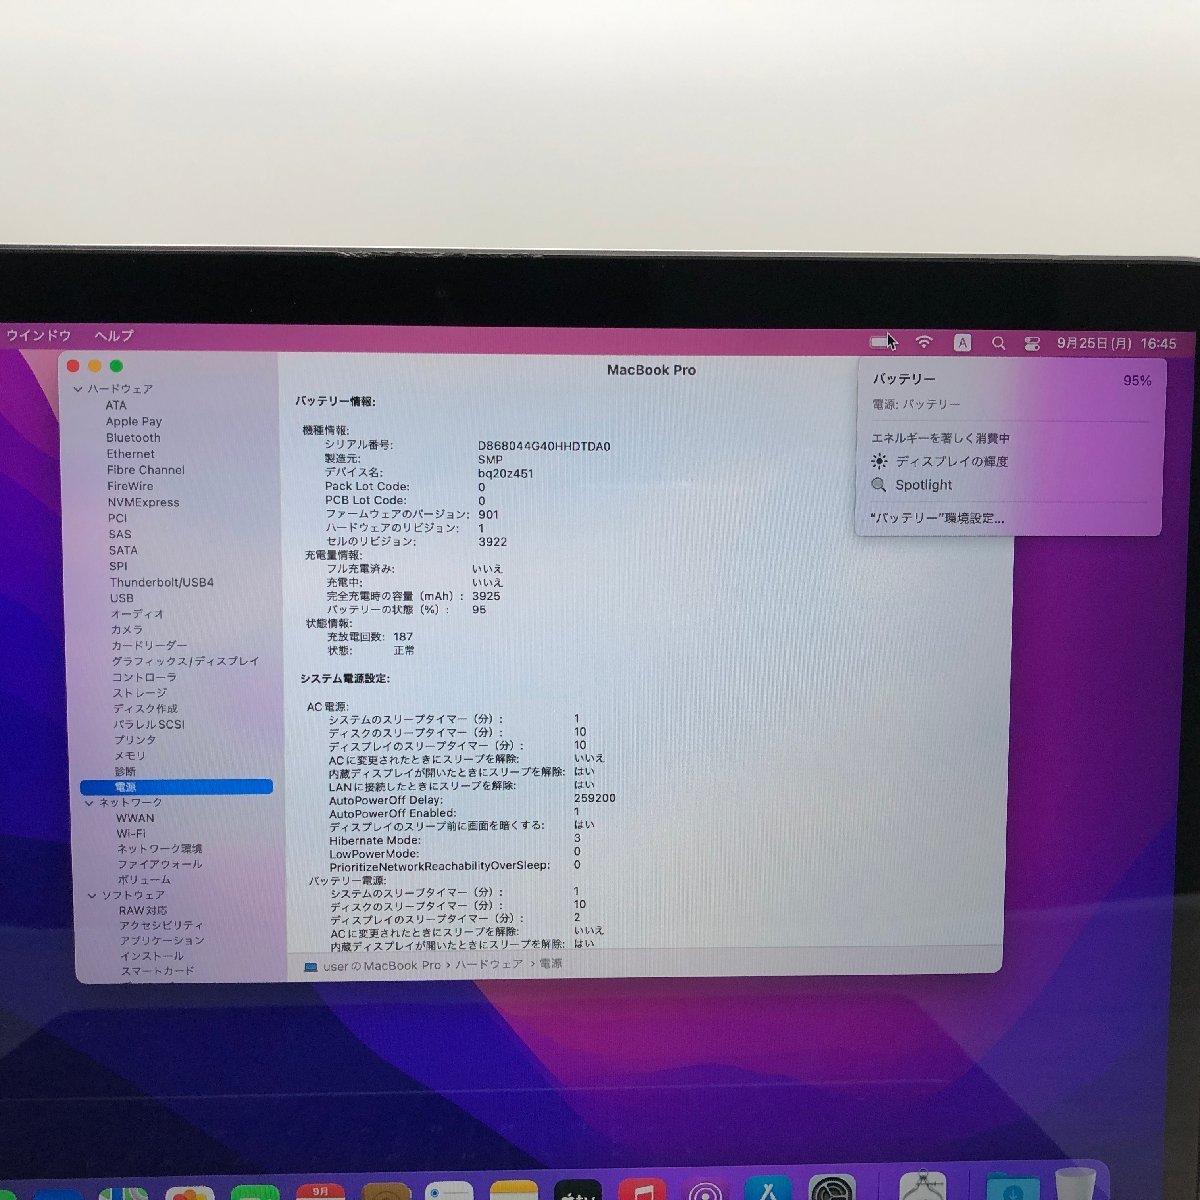Screen dimensions: 1200x1200
Task: Click the Spotlight magnifier icon in battery menu
Action: pyautogui.click(x=879, y=485)
